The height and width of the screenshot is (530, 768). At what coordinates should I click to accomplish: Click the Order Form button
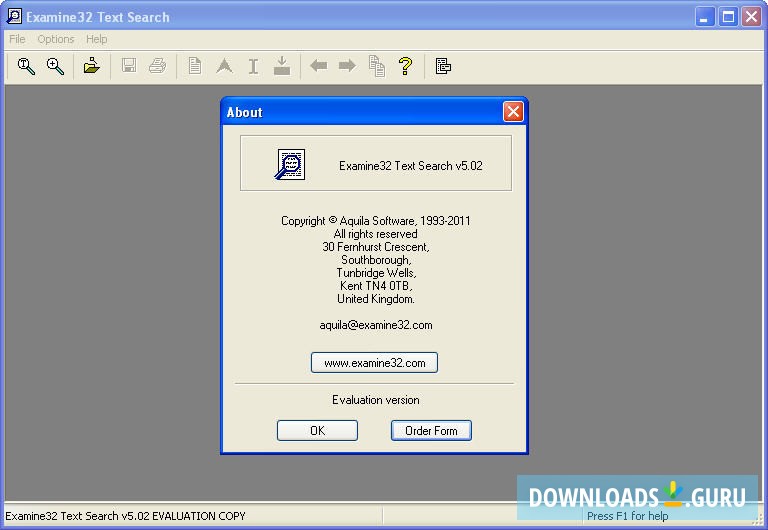[431, 431]
